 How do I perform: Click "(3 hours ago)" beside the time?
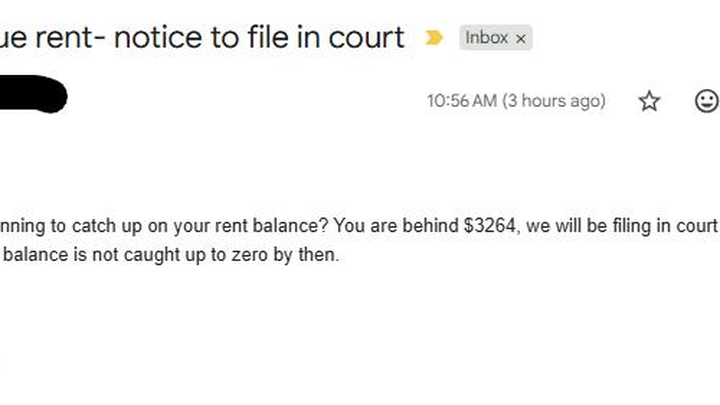554,101
